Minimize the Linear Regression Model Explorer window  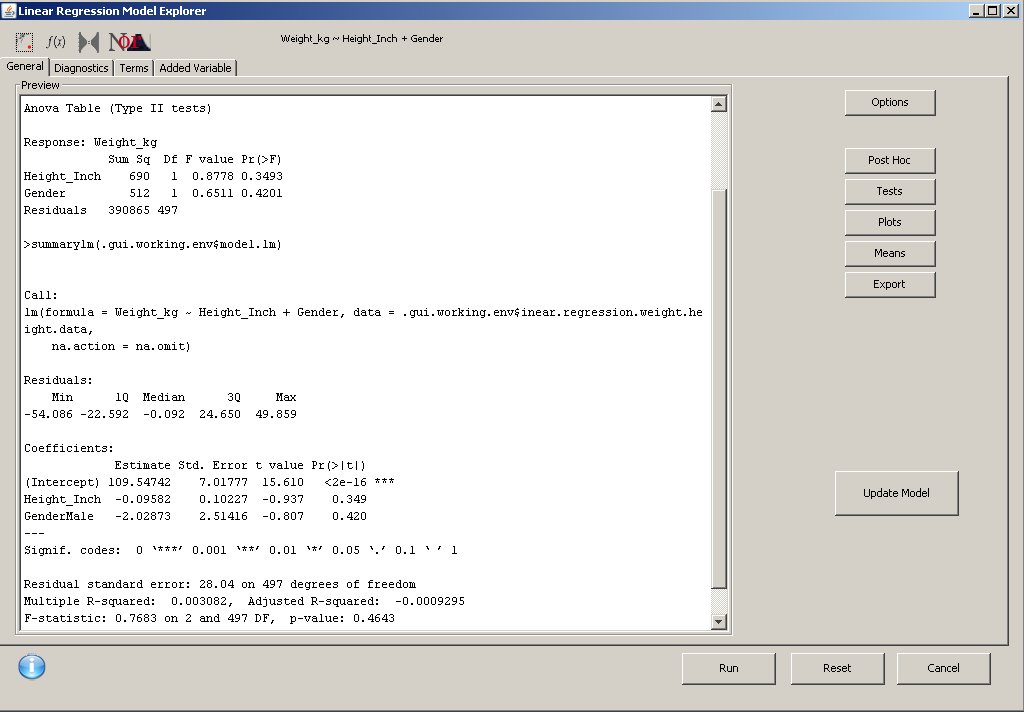(x=977, y=10)
